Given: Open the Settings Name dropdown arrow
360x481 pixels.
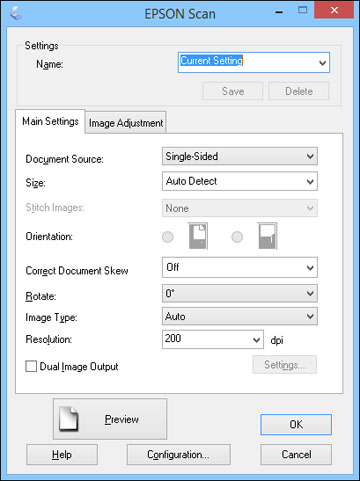Looking at the screenshot, I should 322,63.
